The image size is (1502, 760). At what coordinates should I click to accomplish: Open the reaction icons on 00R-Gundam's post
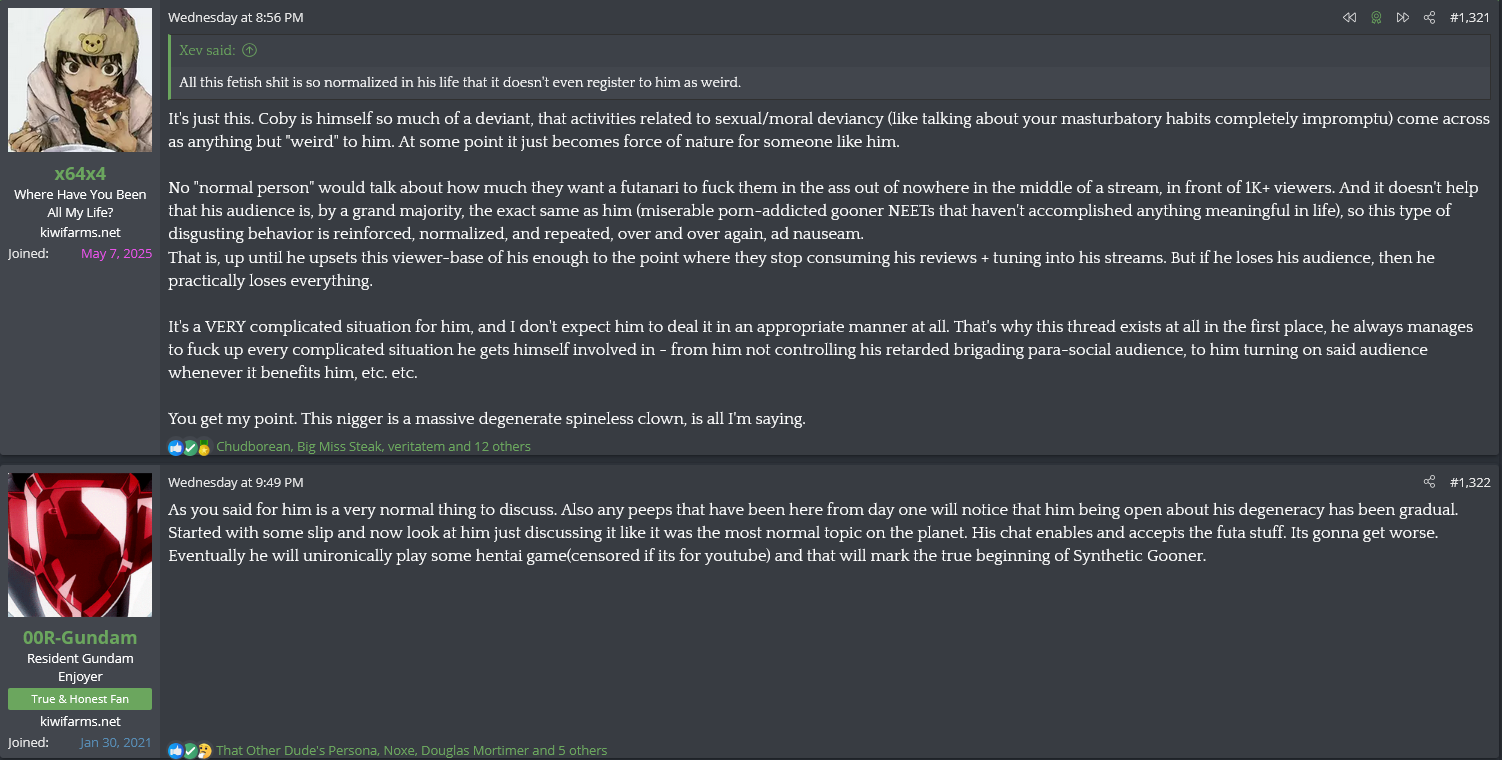click(x=190, y=750)
